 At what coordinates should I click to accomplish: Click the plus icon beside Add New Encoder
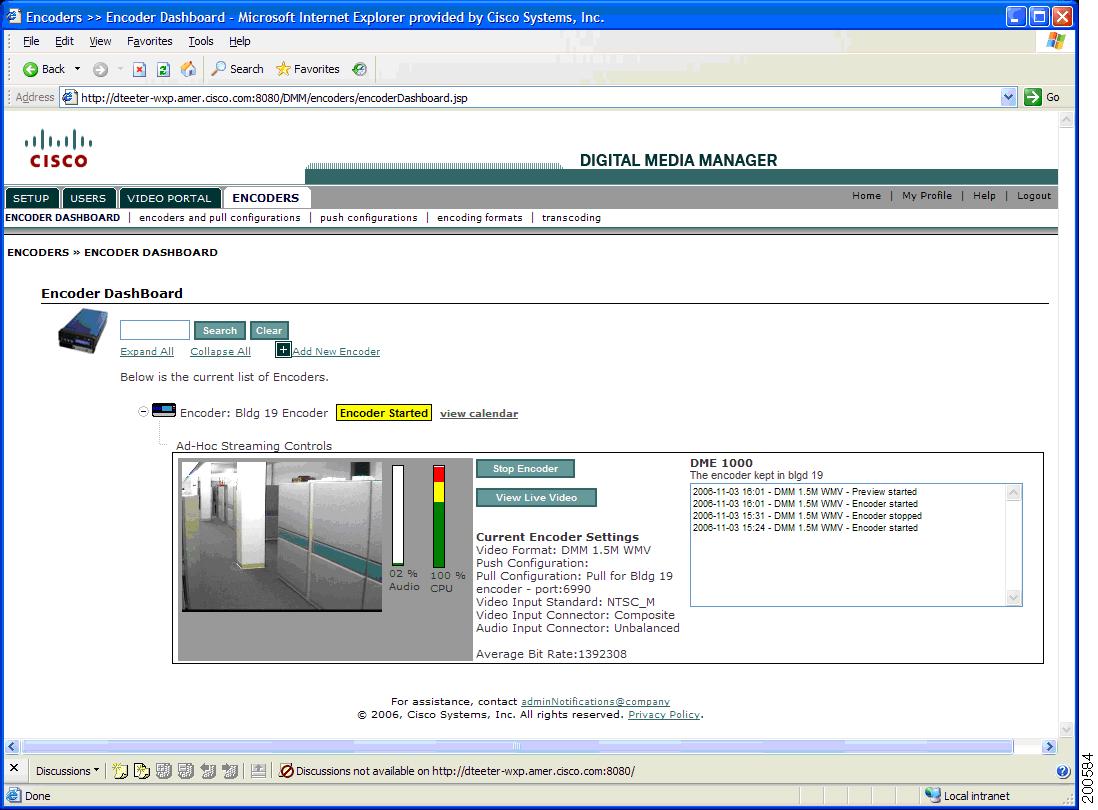coord(283,350)
